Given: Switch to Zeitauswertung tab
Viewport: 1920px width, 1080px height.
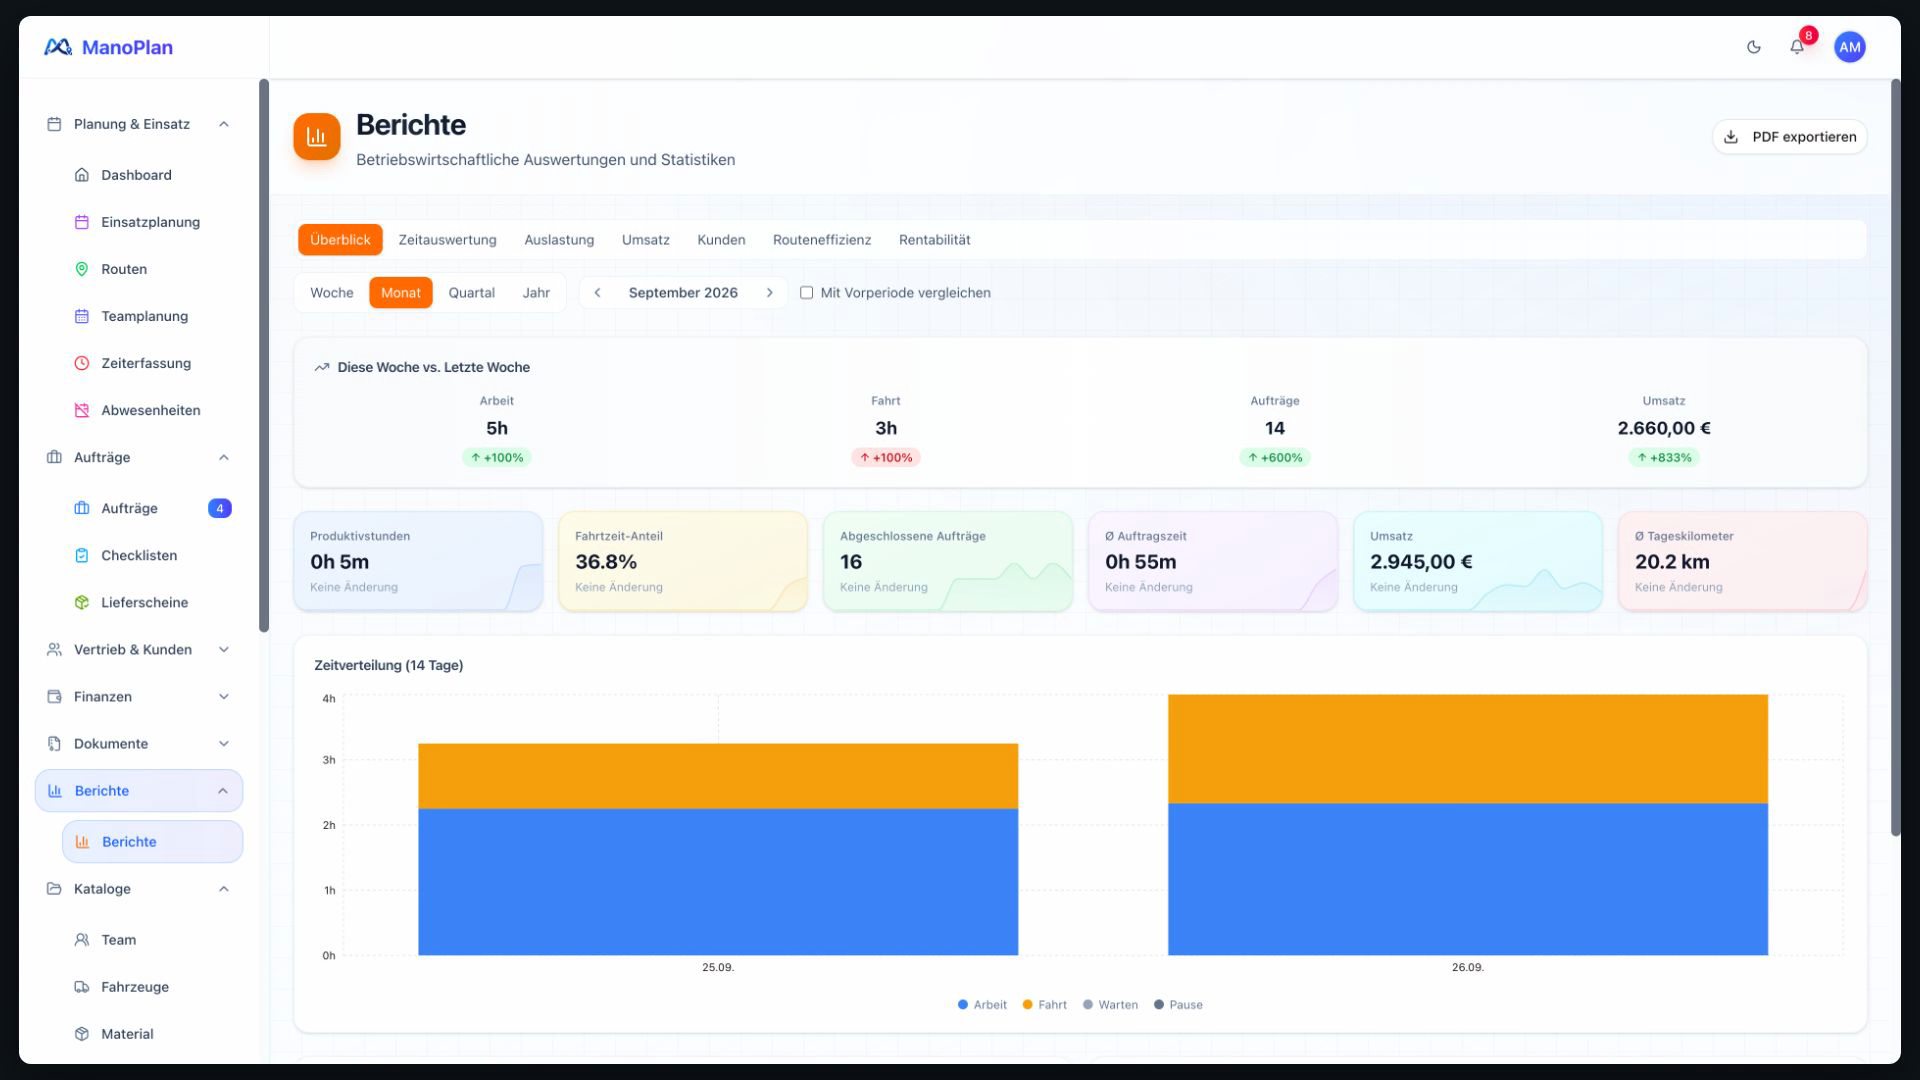Looking at the screenshot, I should pos(447,240).
